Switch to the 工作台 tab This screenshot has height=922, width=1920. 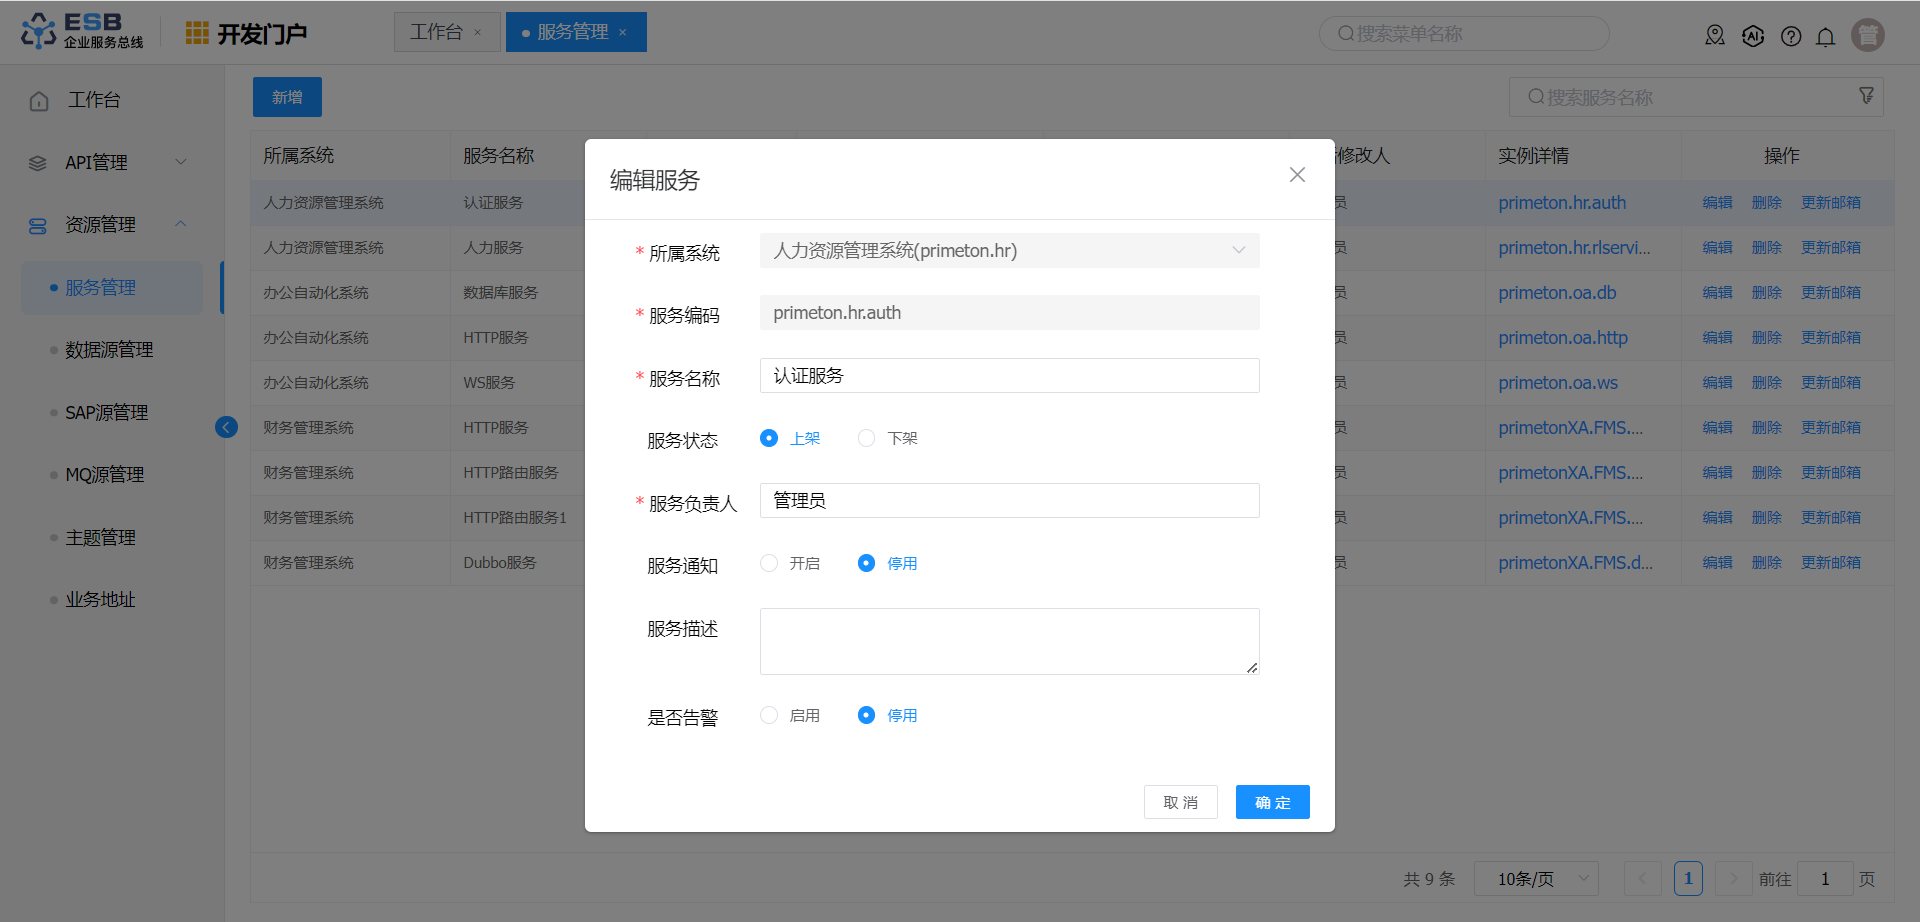click(437, 32)
